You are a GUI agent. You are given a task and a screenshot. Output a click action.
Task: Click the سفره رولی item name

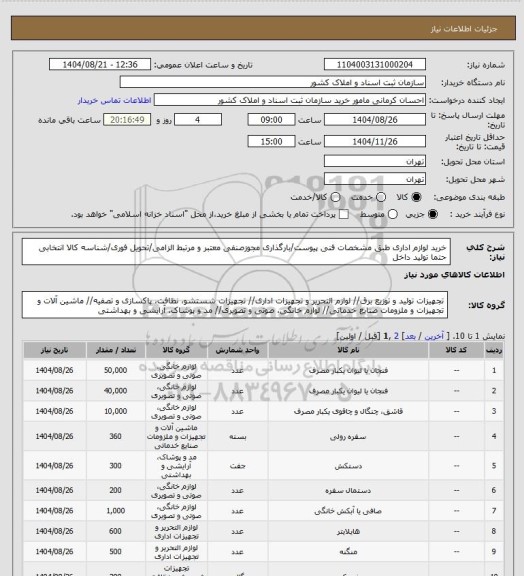(348, 437)
